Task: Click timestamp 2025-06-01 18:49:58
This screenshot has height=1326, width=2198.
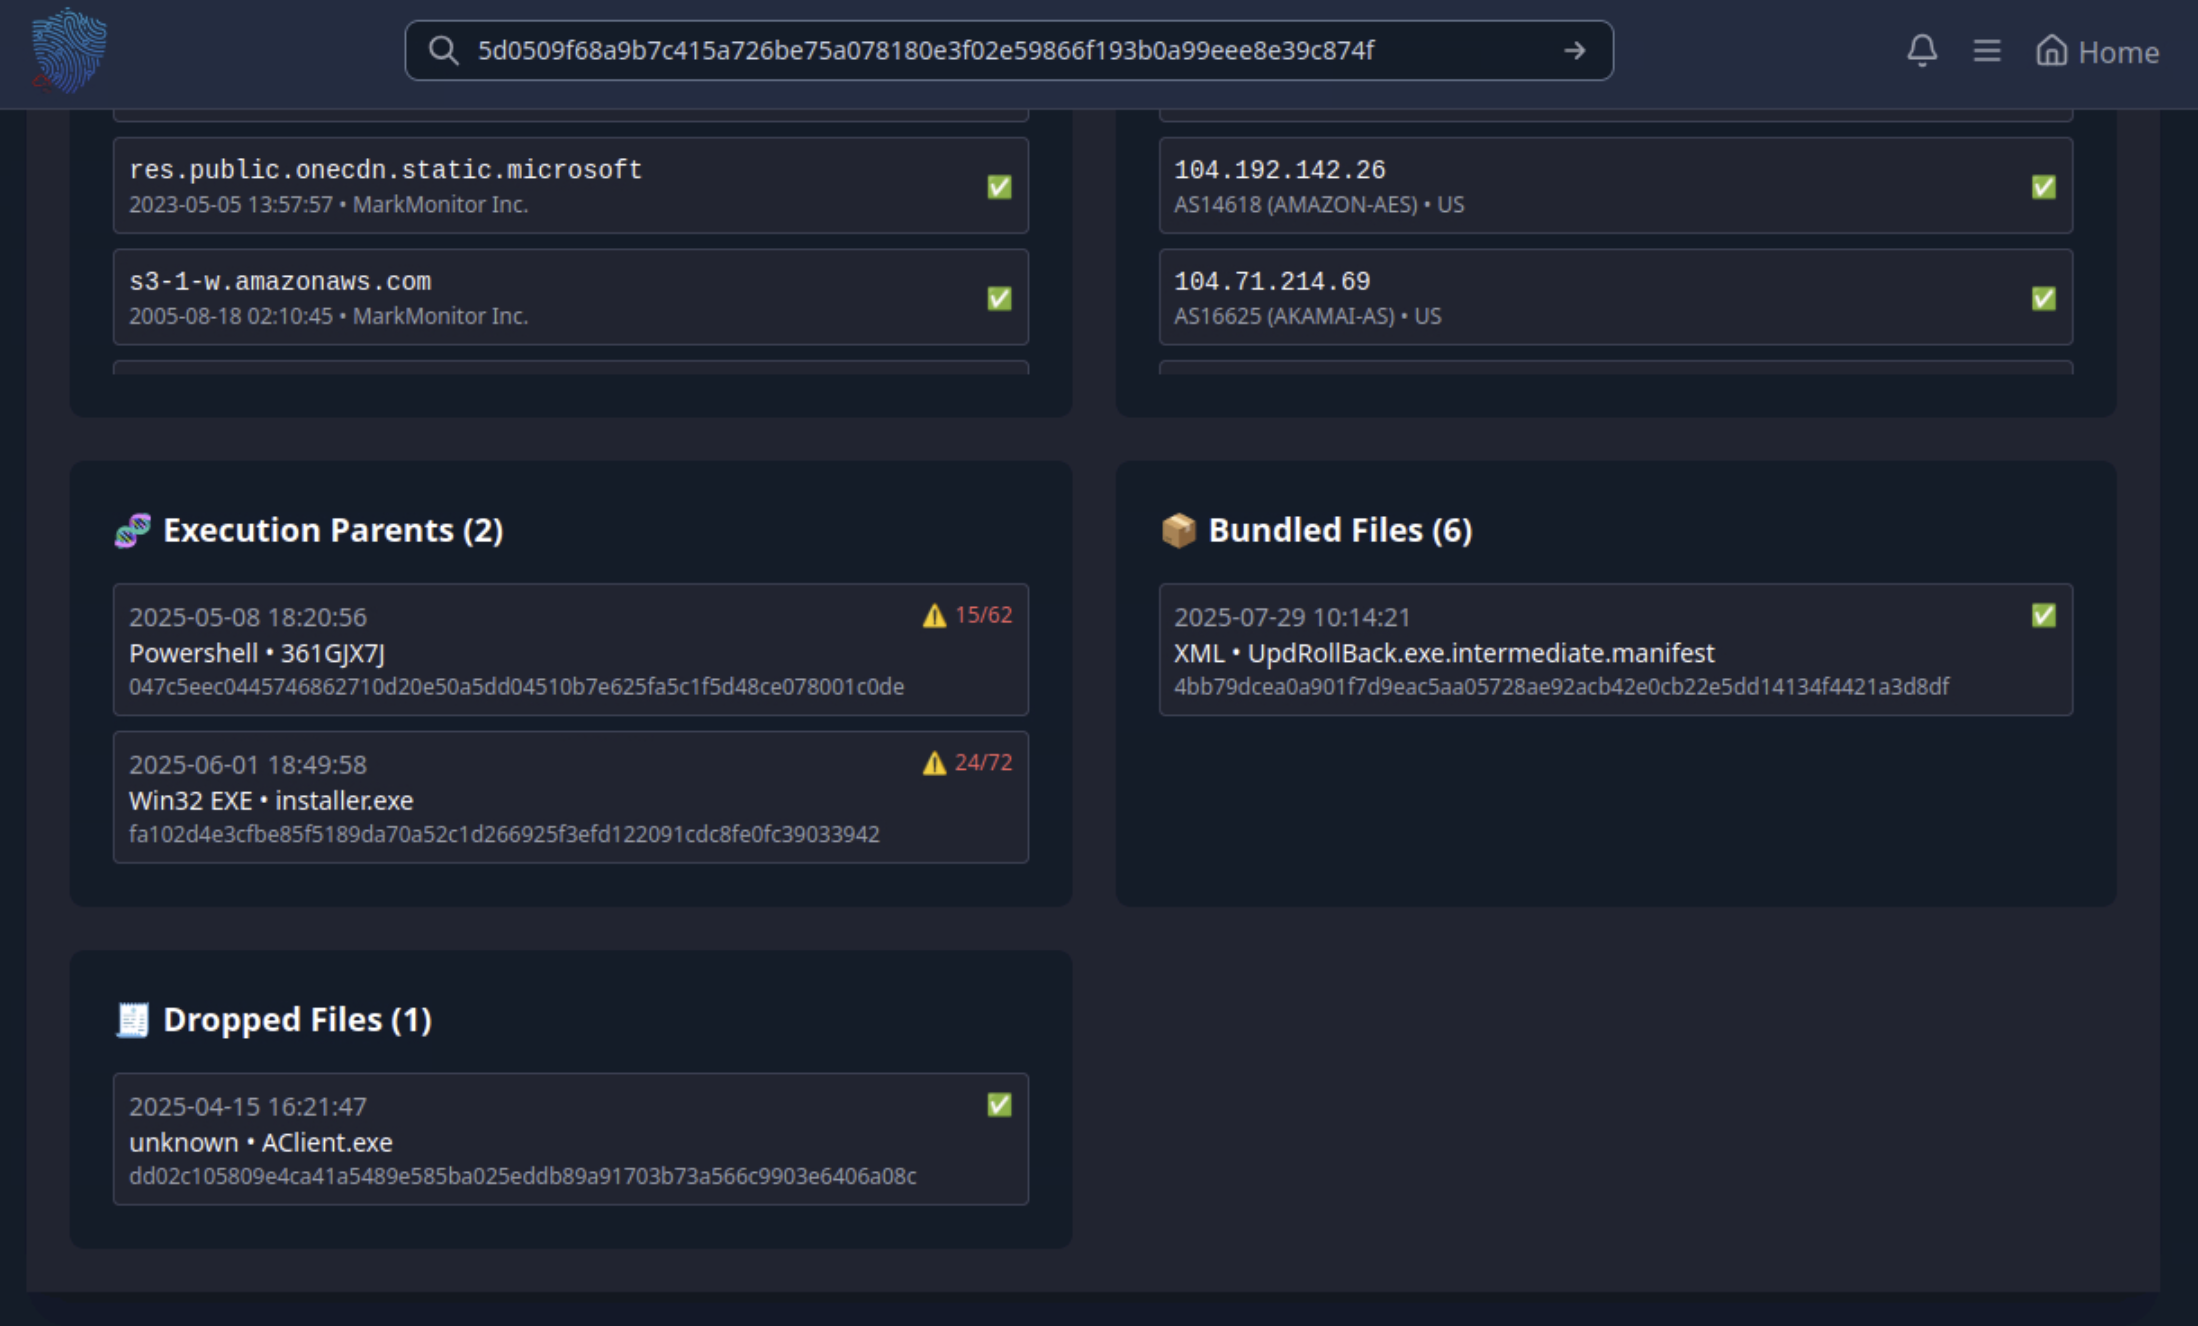Action: (248, 765)
